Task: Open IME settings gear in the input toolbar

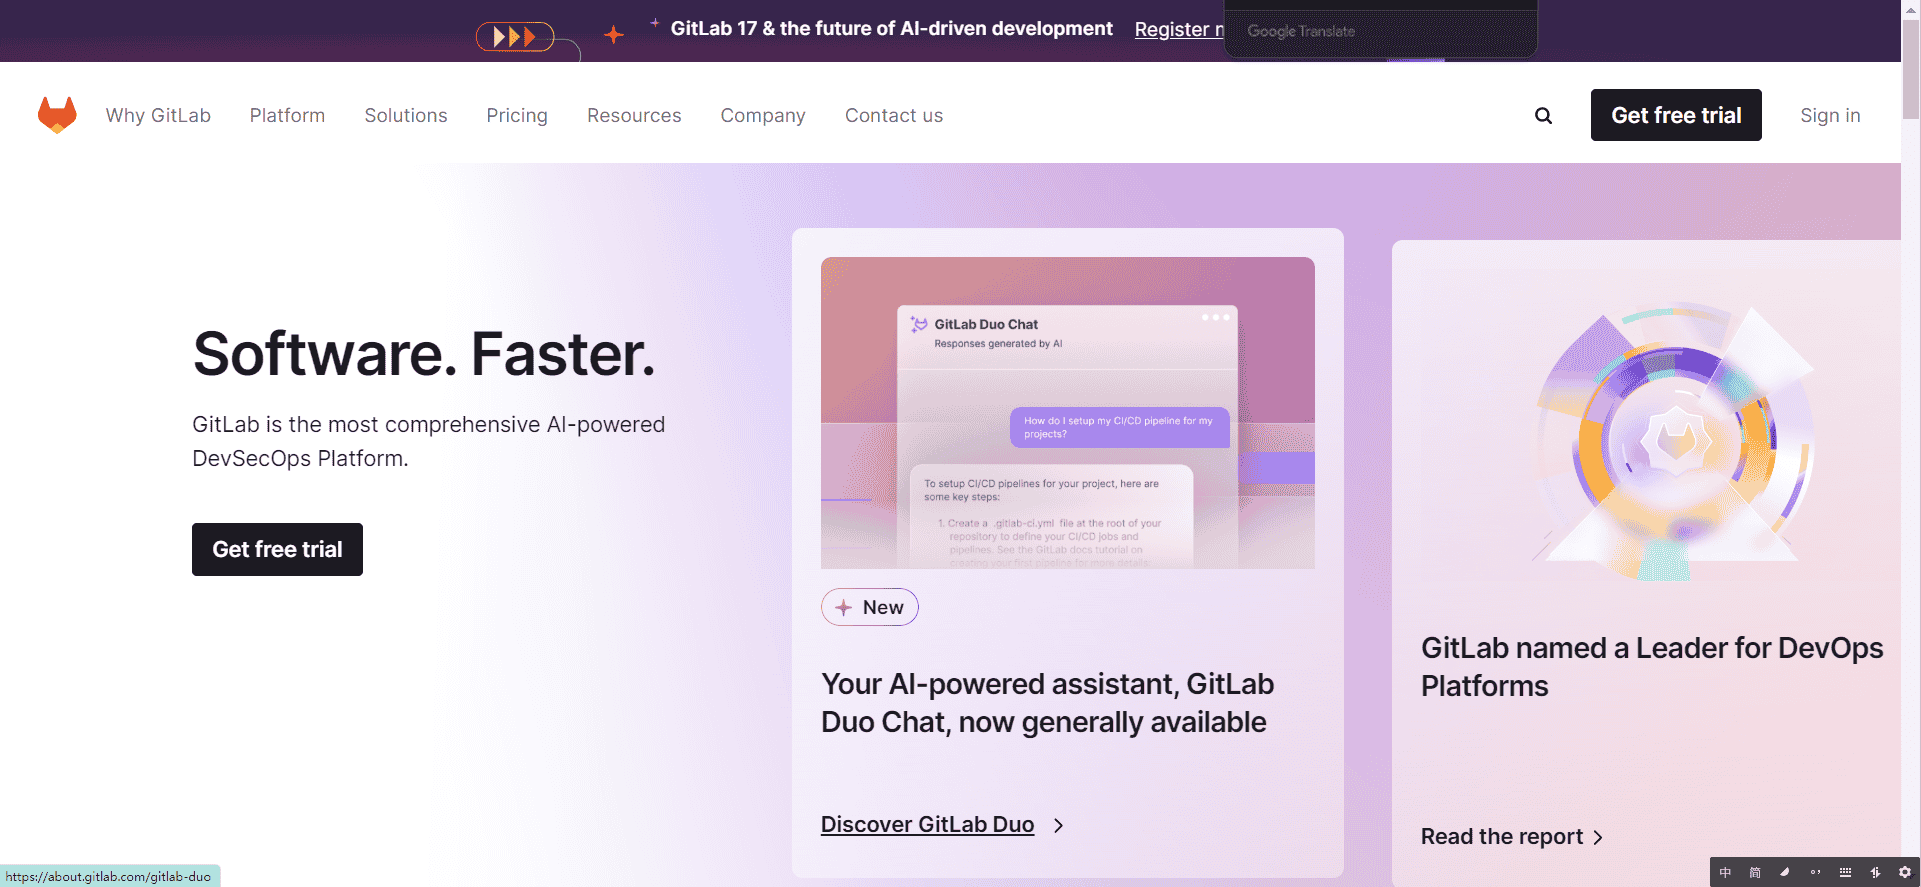Action: (x=1905, y=872)
